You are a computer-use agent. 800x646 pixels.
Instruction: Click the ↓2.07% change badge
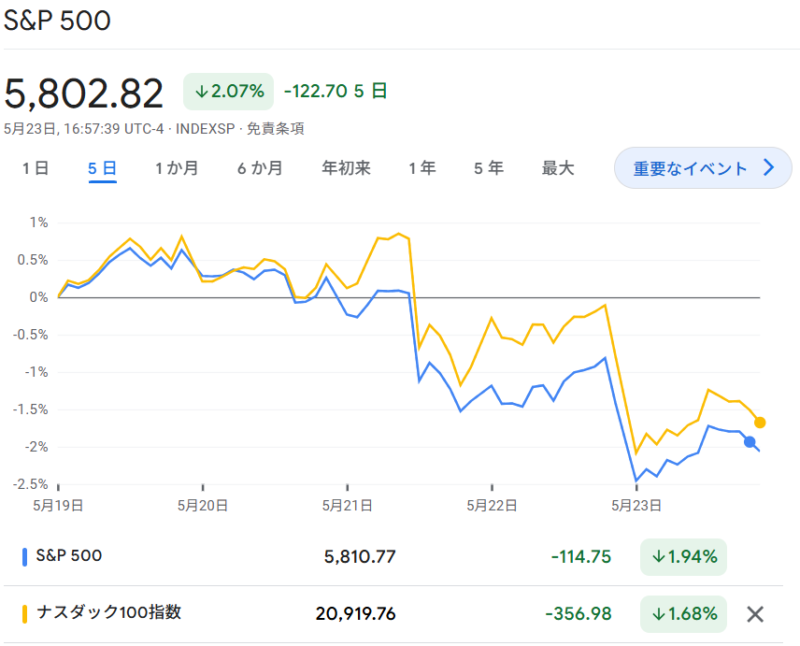click(x=229, y=91)
